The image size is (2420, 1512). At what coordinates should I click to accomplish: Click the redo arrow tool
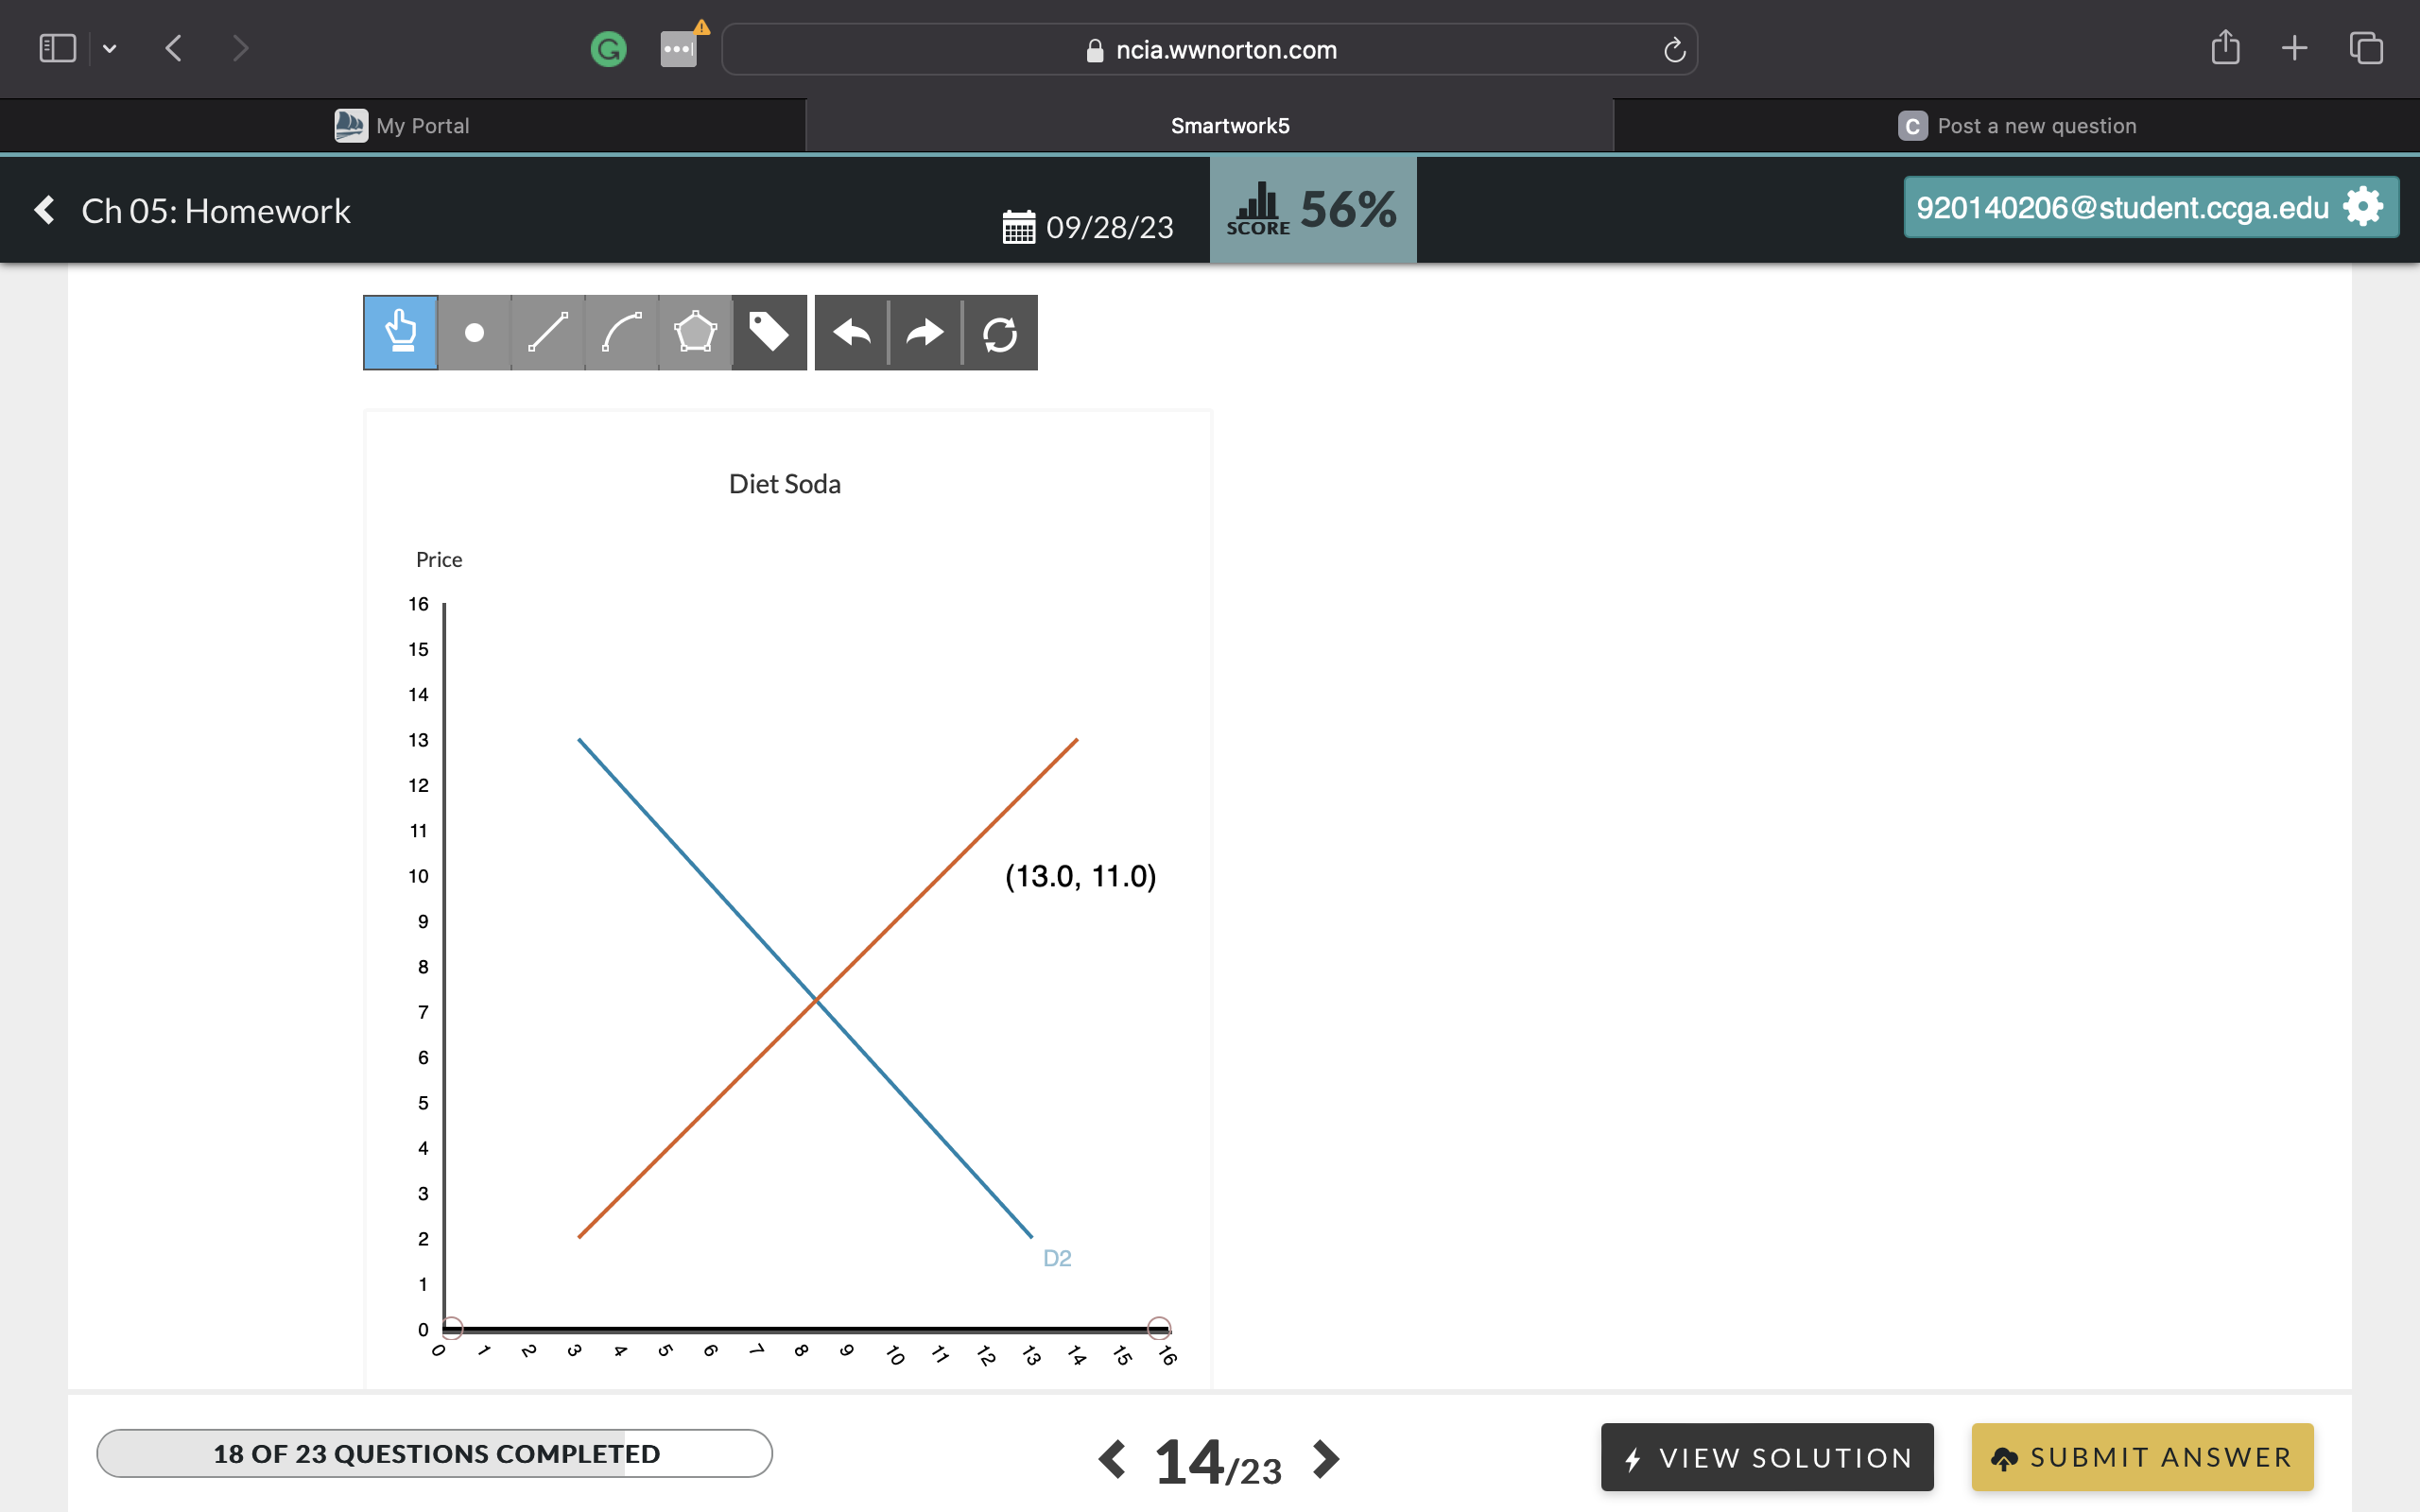pyautogui.click(x=925, y=331)
